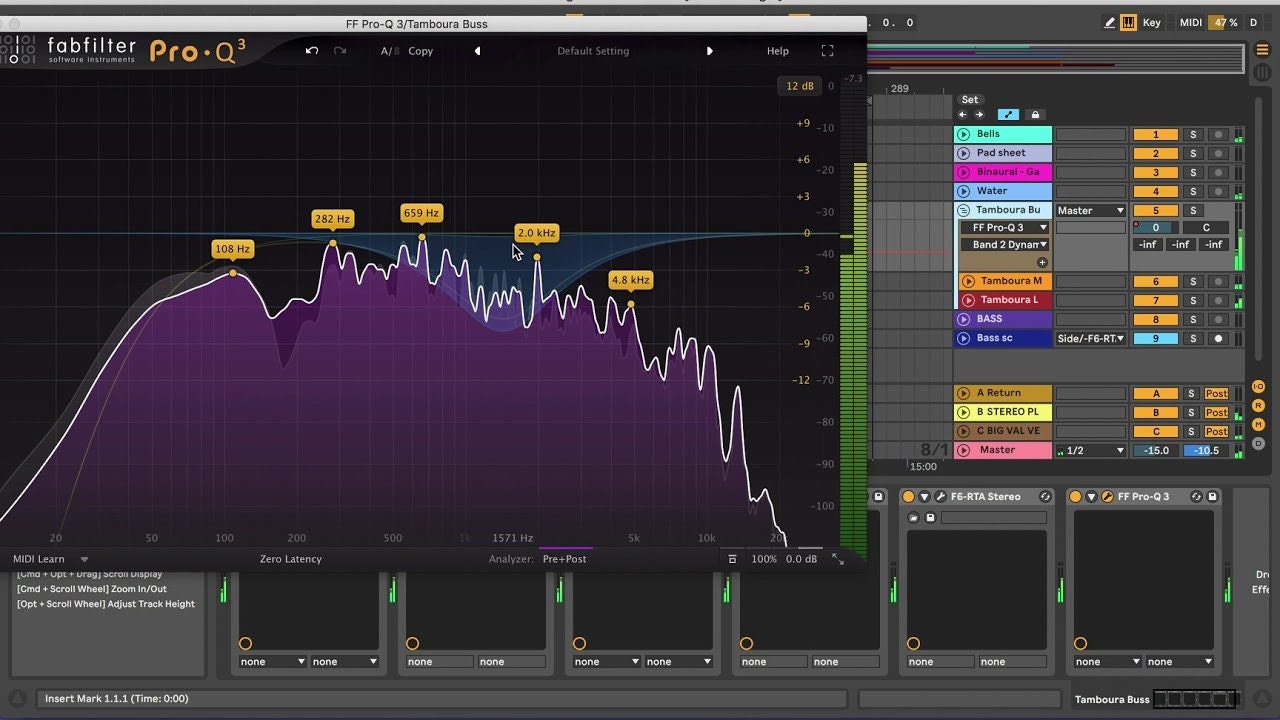Click the 100% scale value in Pro-Q 3

click(764, 559)
